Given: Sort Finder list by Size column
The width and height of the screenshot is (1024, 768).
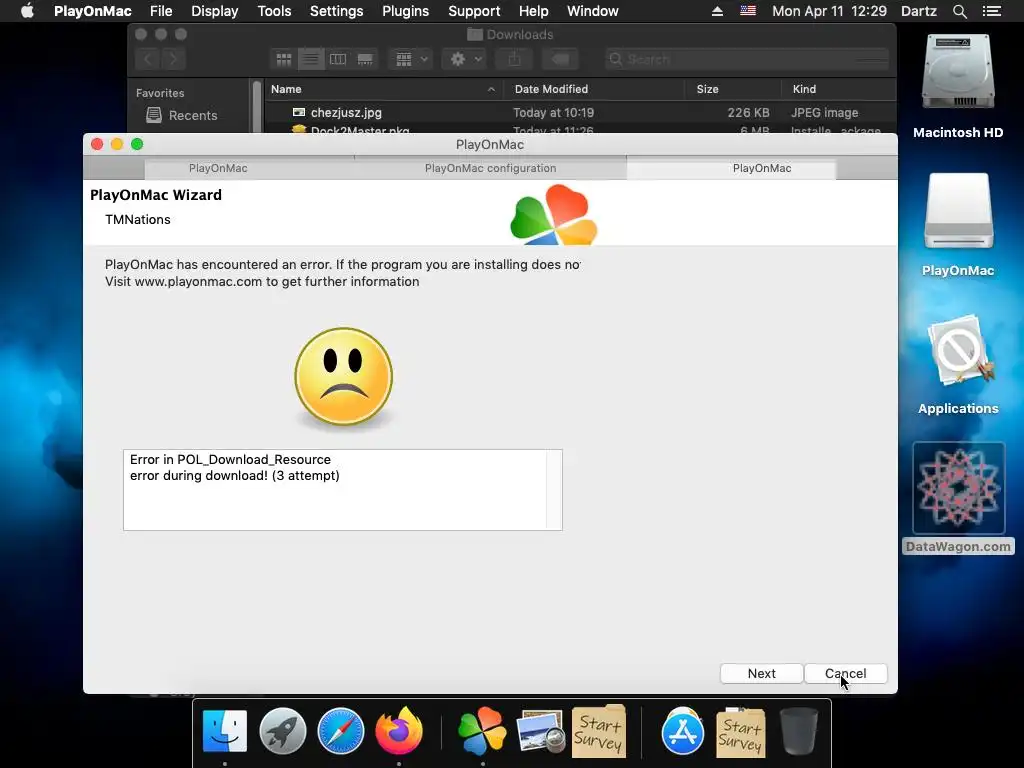Looking at the screenshot, I should [x=707, y=89].
